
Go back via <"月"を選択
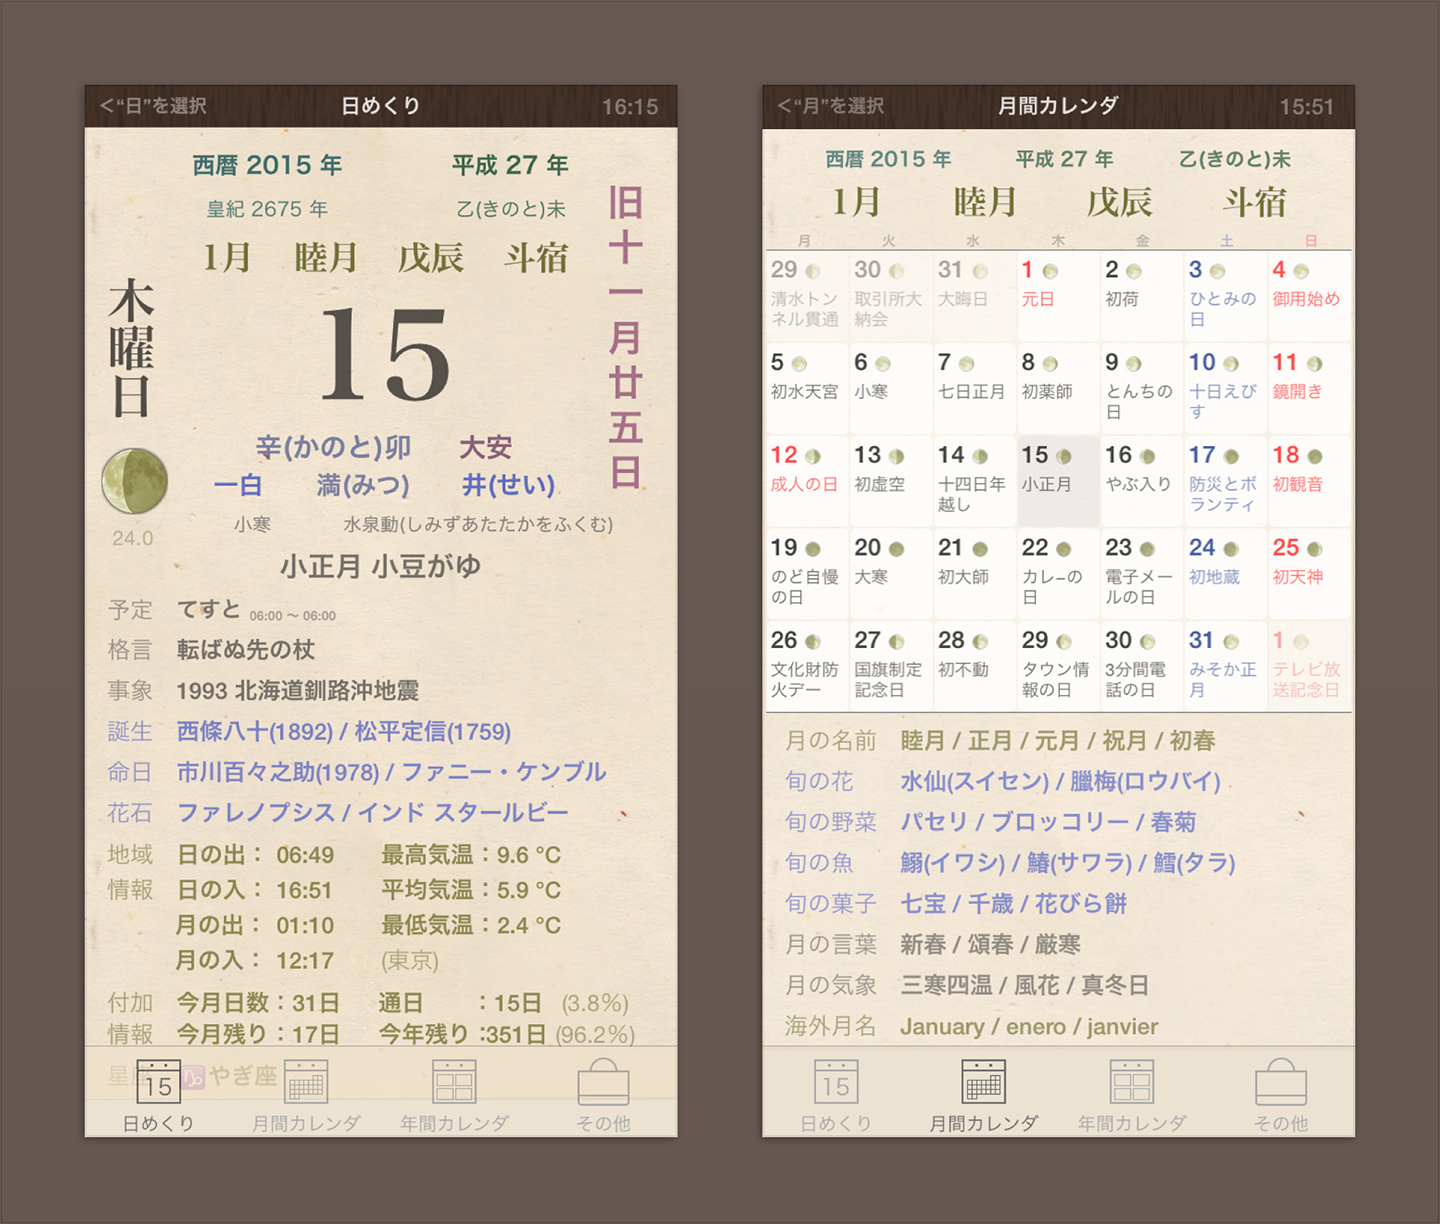[x=831, y=106]
